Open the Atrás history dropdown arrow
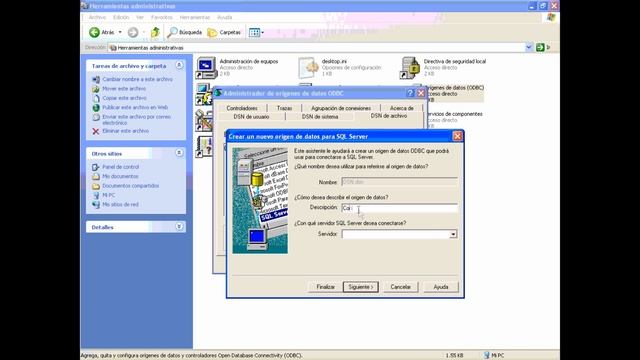Screen dimensions: 640x360 (120, 32)
